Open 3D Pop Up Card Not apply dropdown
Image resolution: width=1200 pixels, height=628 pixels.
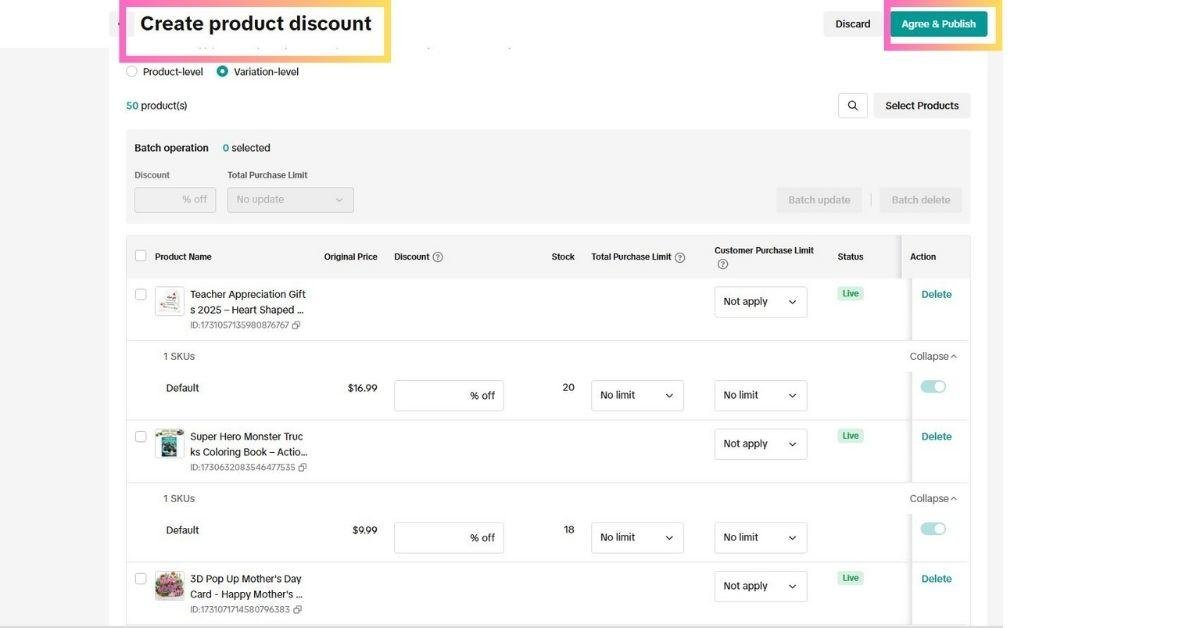[760, 586]
